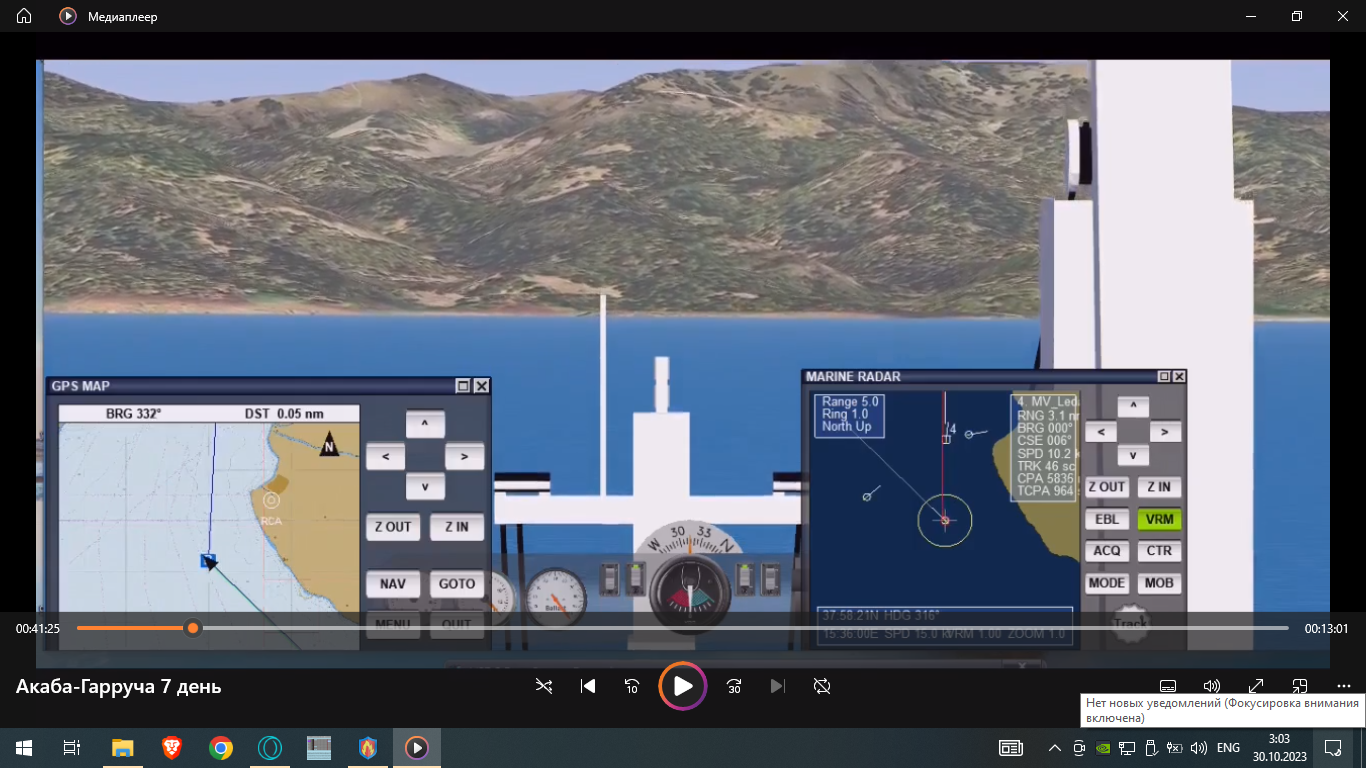Click NAV button in GPS MAP

tap(393, 584)
